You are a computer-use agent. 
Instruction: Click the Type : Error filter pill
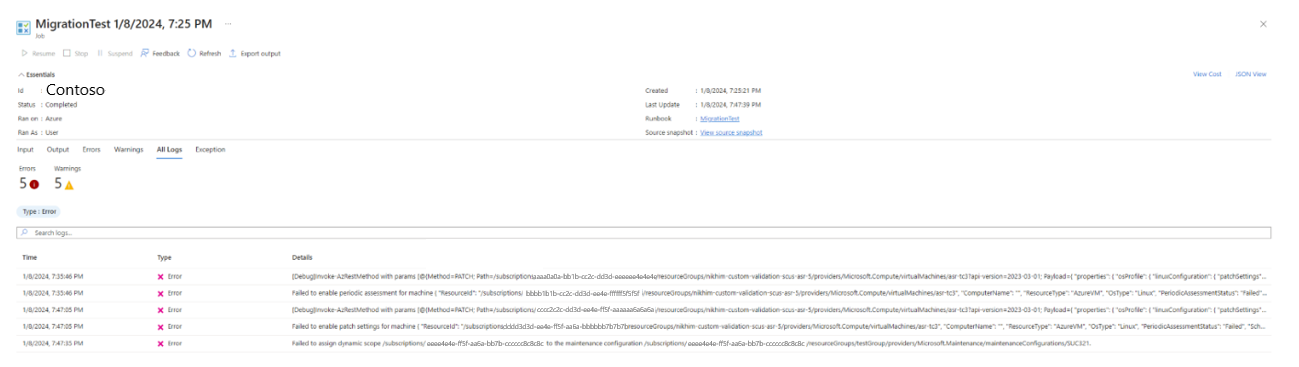(x=38, y=212)
